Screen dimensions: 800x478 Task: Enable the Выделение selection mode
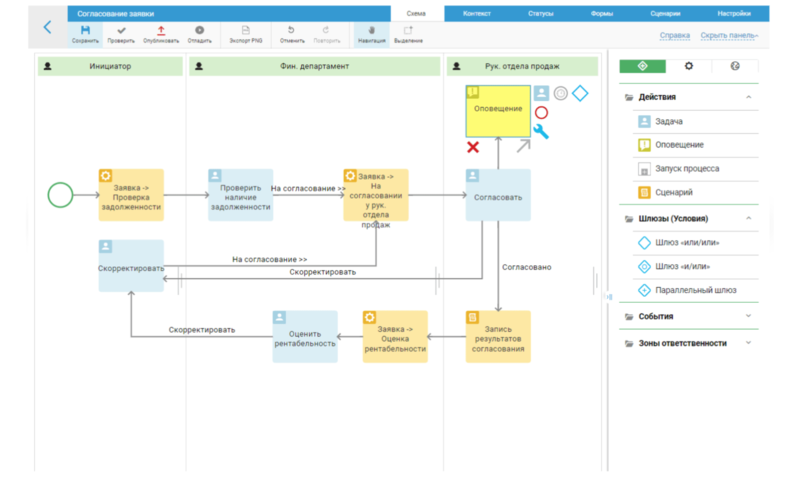pyautogui.click(x=408, y=32)
